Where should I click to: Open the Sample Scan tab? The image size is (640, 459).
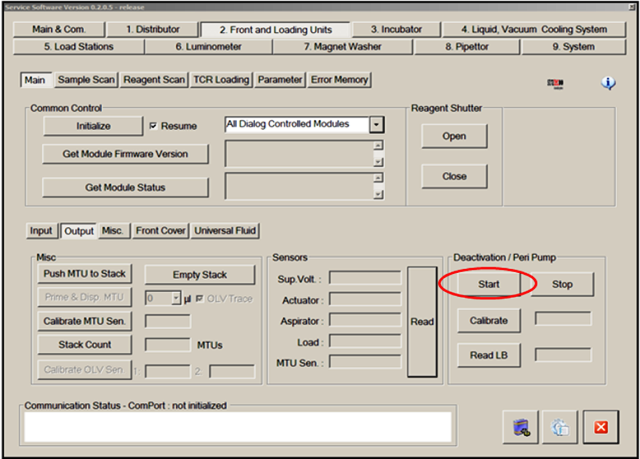84,79
